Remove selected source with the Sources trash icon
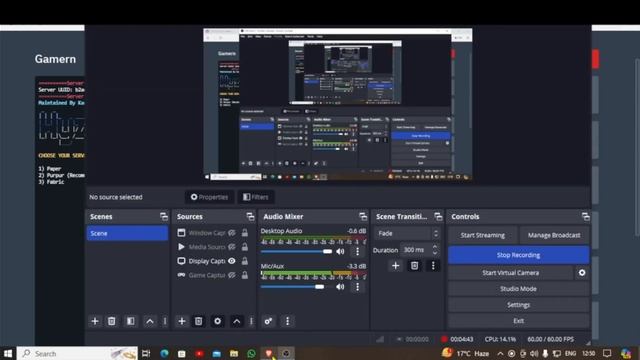This screenshot has width=640, height=360. tap(198, 321)
